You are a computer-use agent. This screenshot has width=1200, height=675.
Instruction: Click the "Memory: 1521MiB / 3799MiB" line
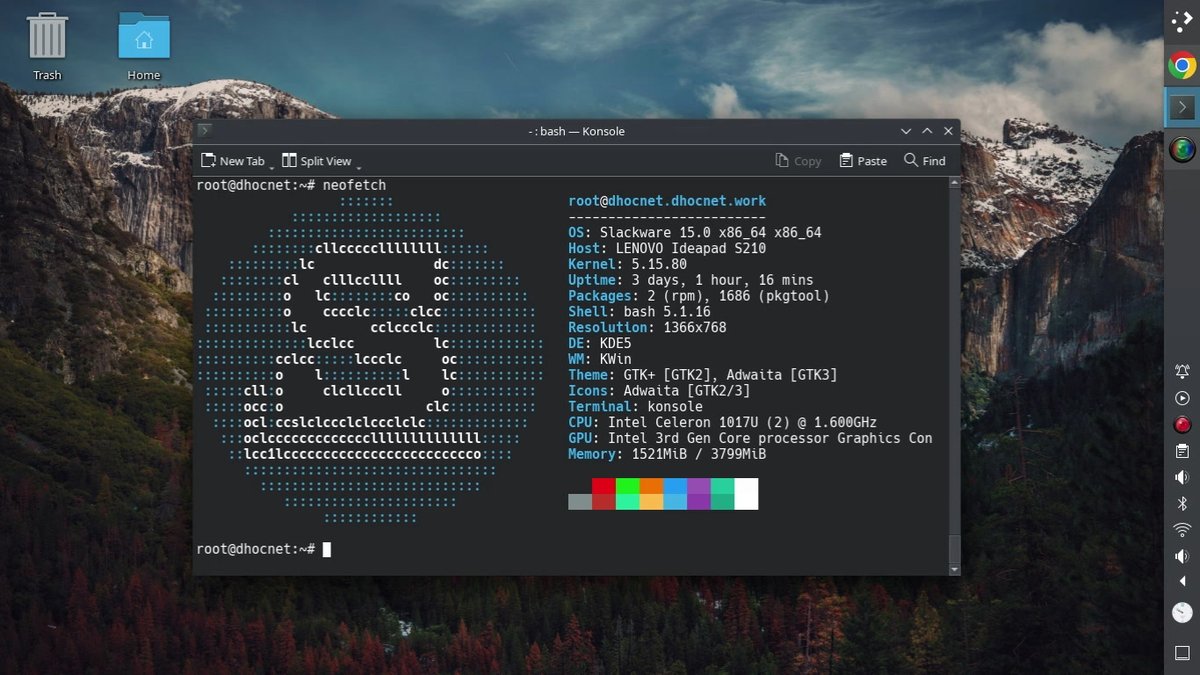click(667, 454)
